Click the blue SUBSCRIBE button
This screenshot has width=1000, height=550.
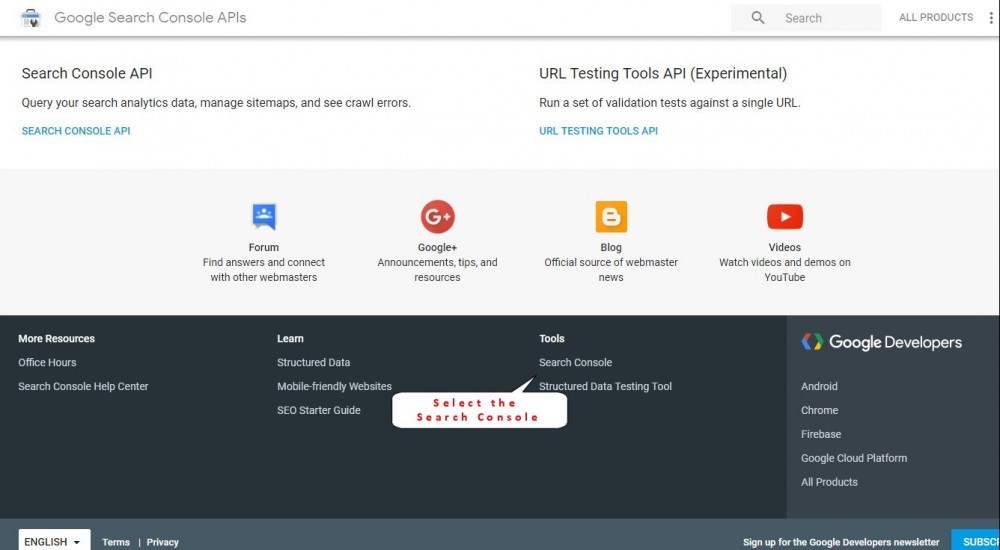tap(976, 540)
